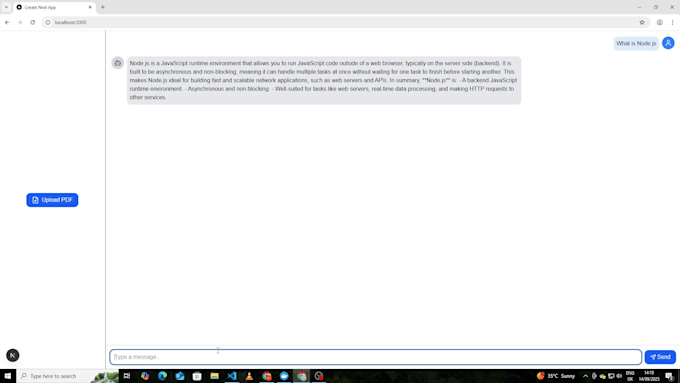Open the ENG UK language switcher
This screenshot has width=680, height=383.
[x=630, y=376]
